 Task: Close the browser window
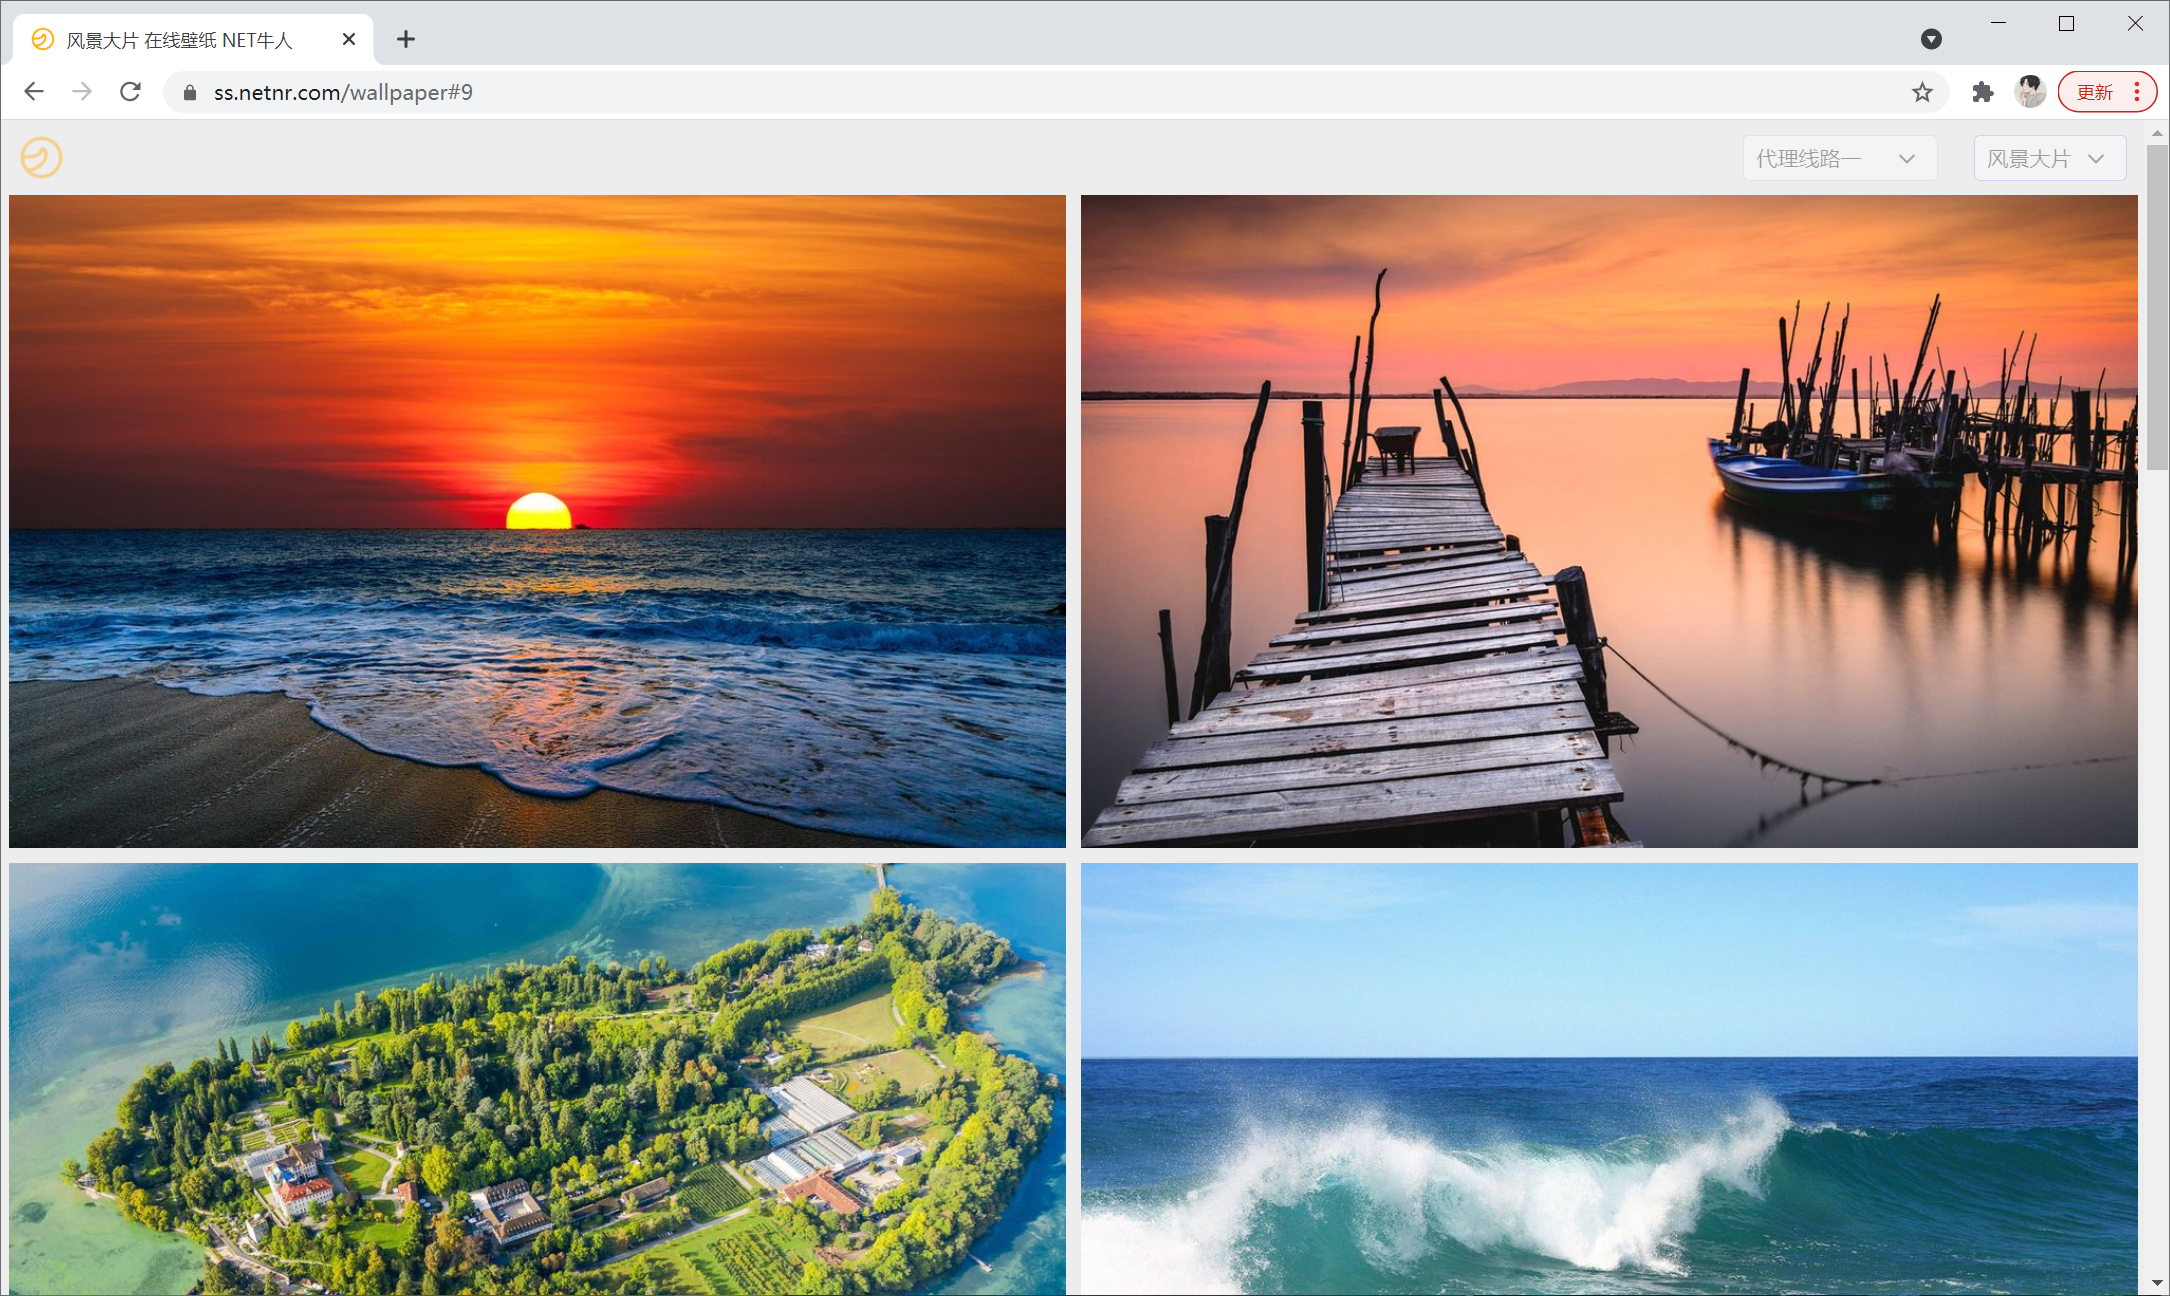(x=2134, y=23)
